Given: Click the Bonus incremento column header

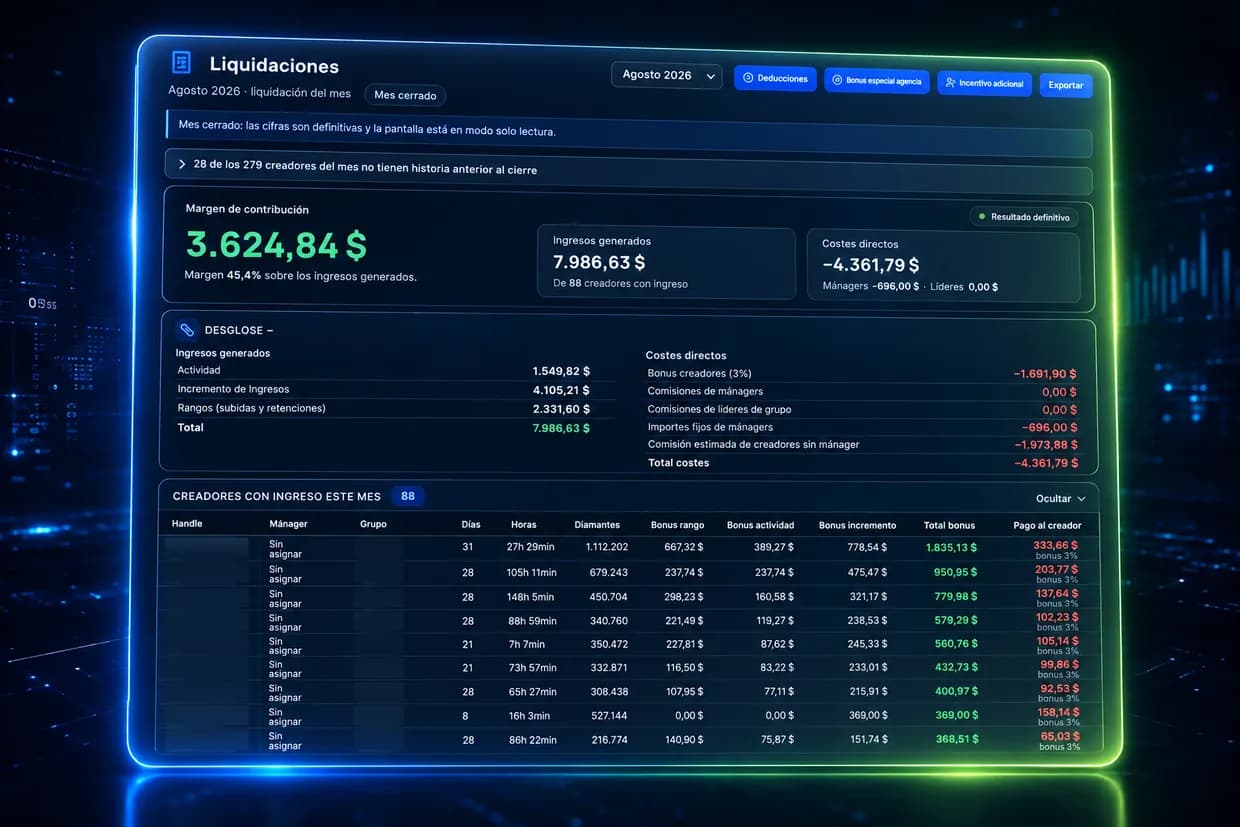Looking at the screenshot, I should (857, 525).
